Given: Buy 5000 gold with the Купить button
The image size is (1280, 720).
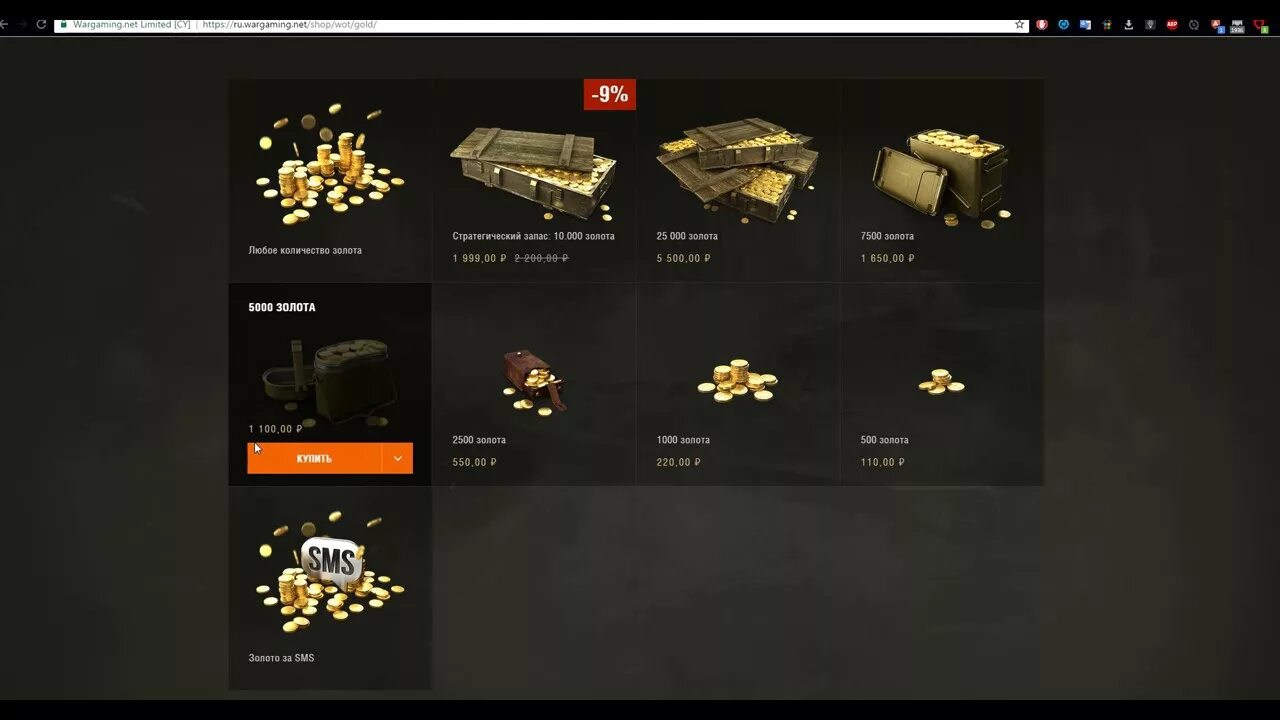Looking at the screenshot, I should pyautogui.click(x=314, y=458).
